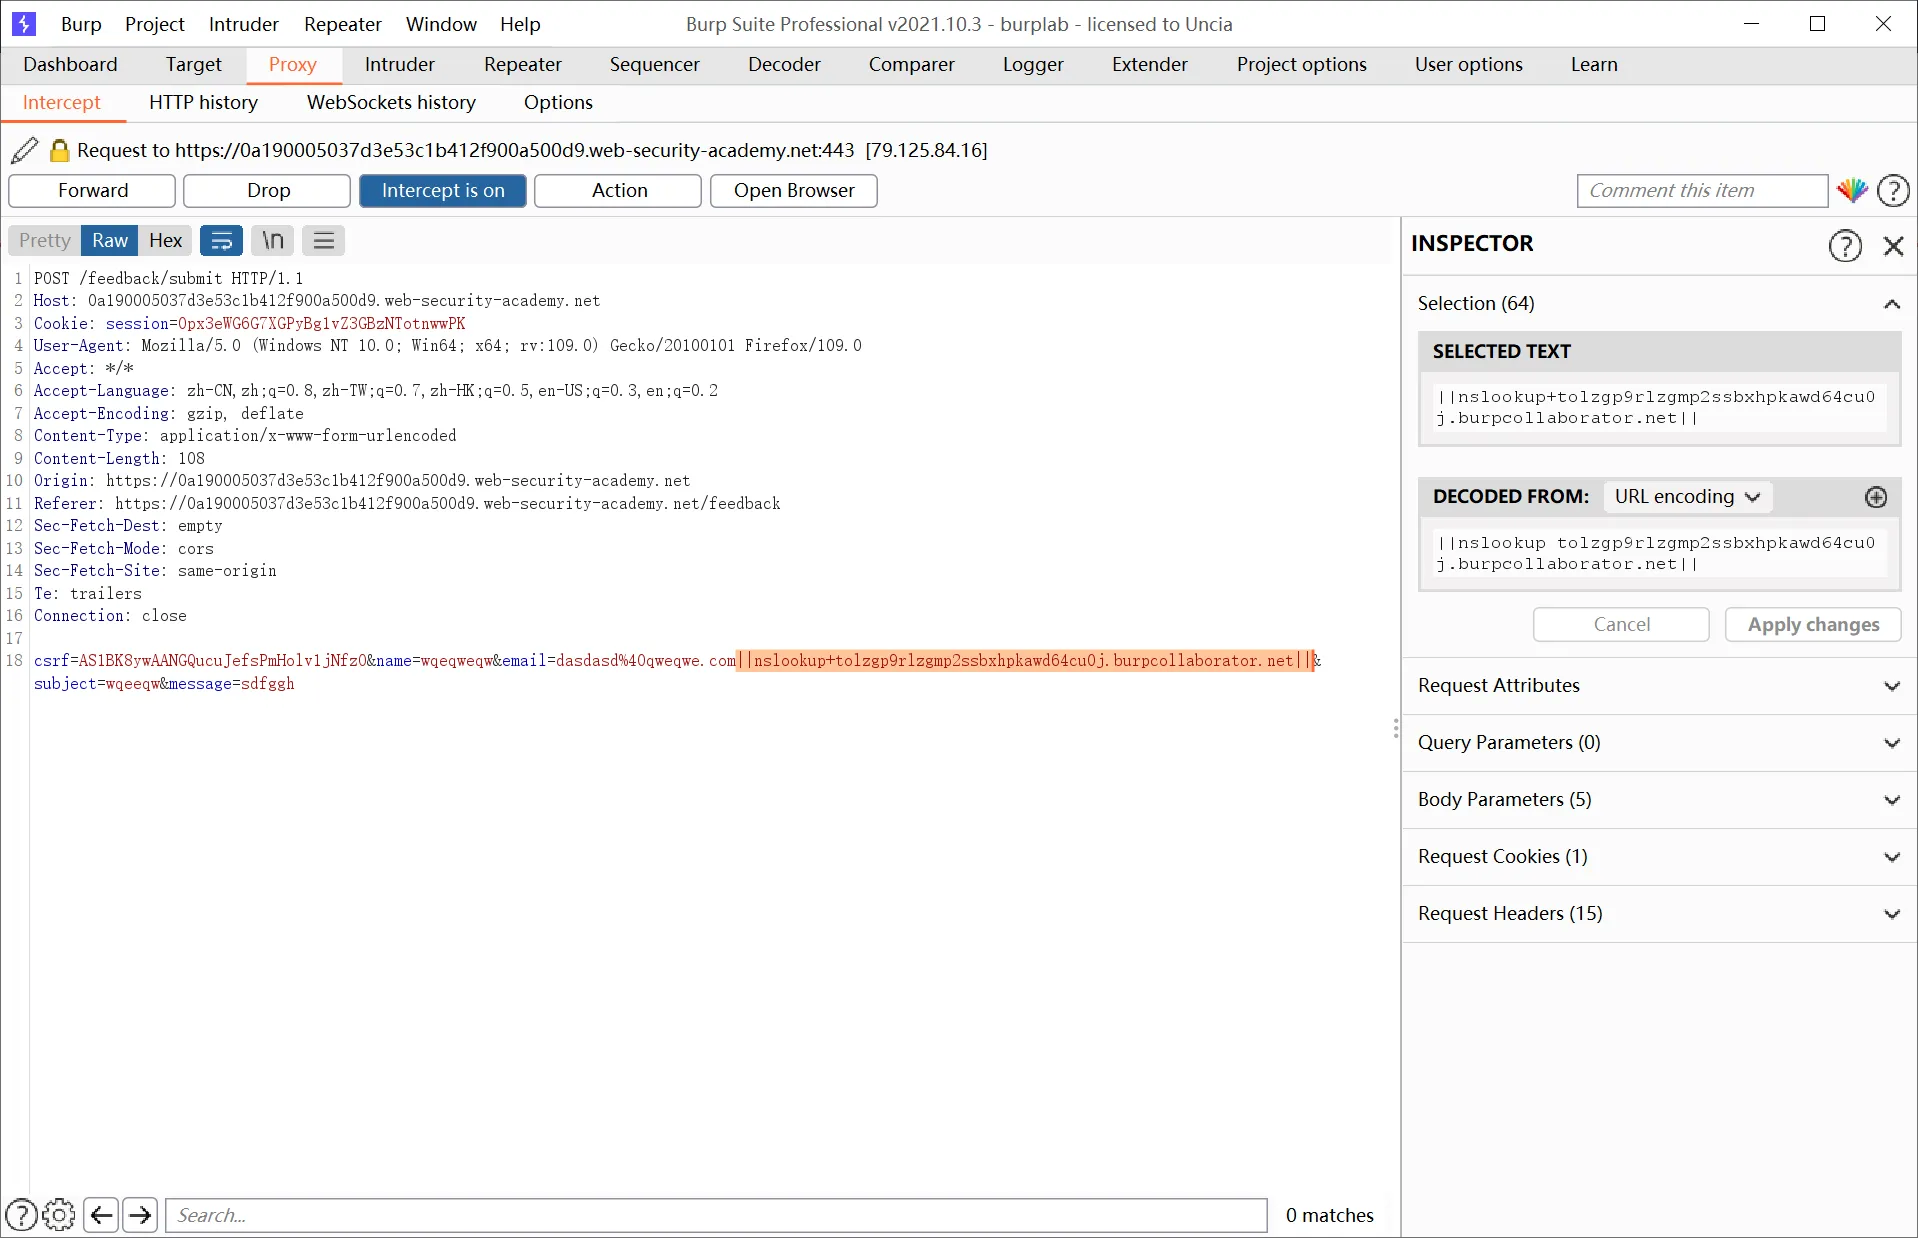Switch to the Sequencer tab
The height and width of the screenshot is (1238, 1918).
[x=654, y=64]
